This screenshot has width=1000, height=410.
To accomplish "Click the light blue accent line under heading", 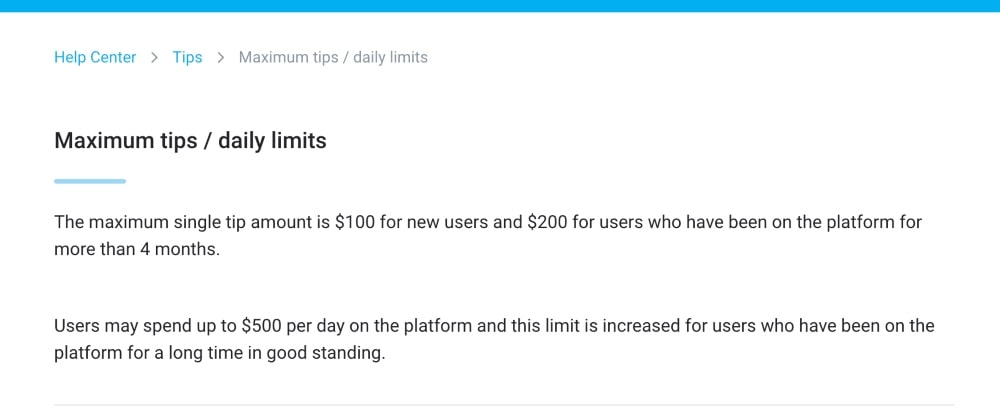I will tap(90, 181).
